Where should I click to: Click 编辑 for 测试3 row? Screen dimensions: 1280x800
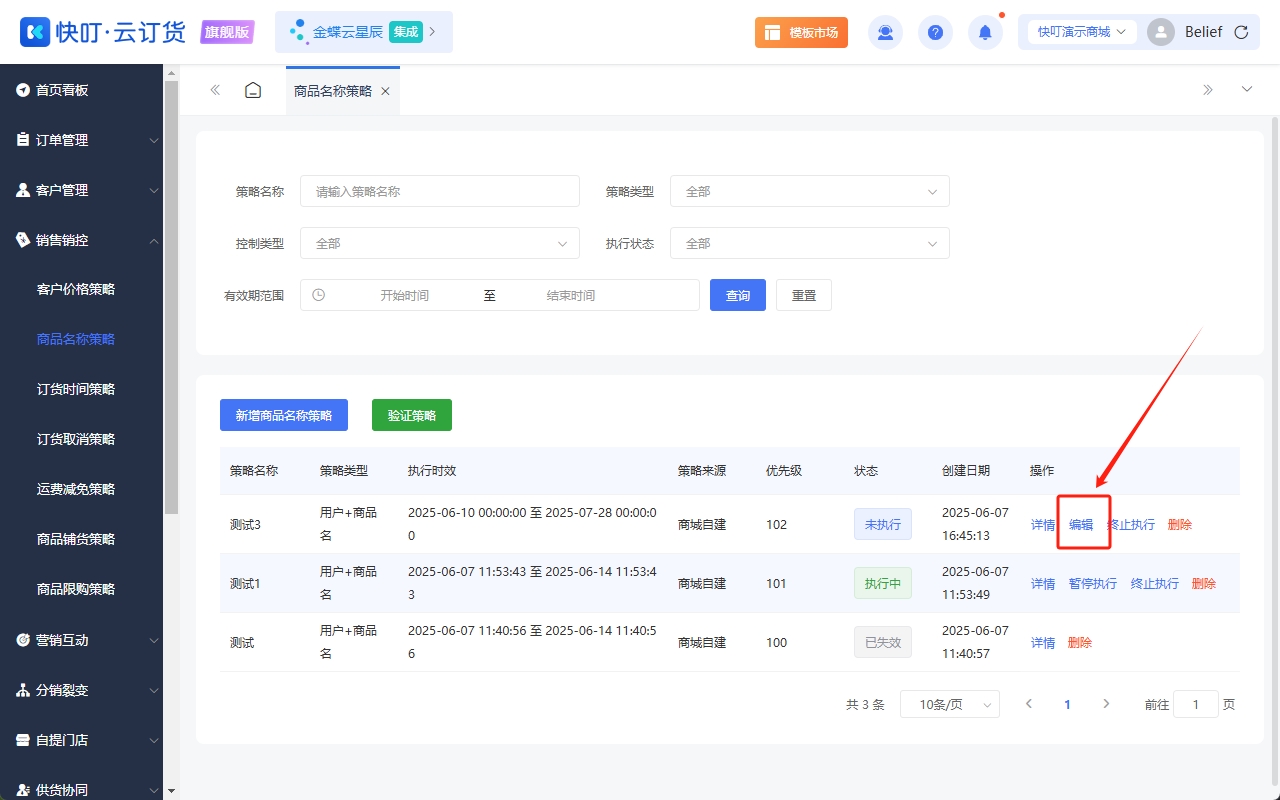(1081, 524)
